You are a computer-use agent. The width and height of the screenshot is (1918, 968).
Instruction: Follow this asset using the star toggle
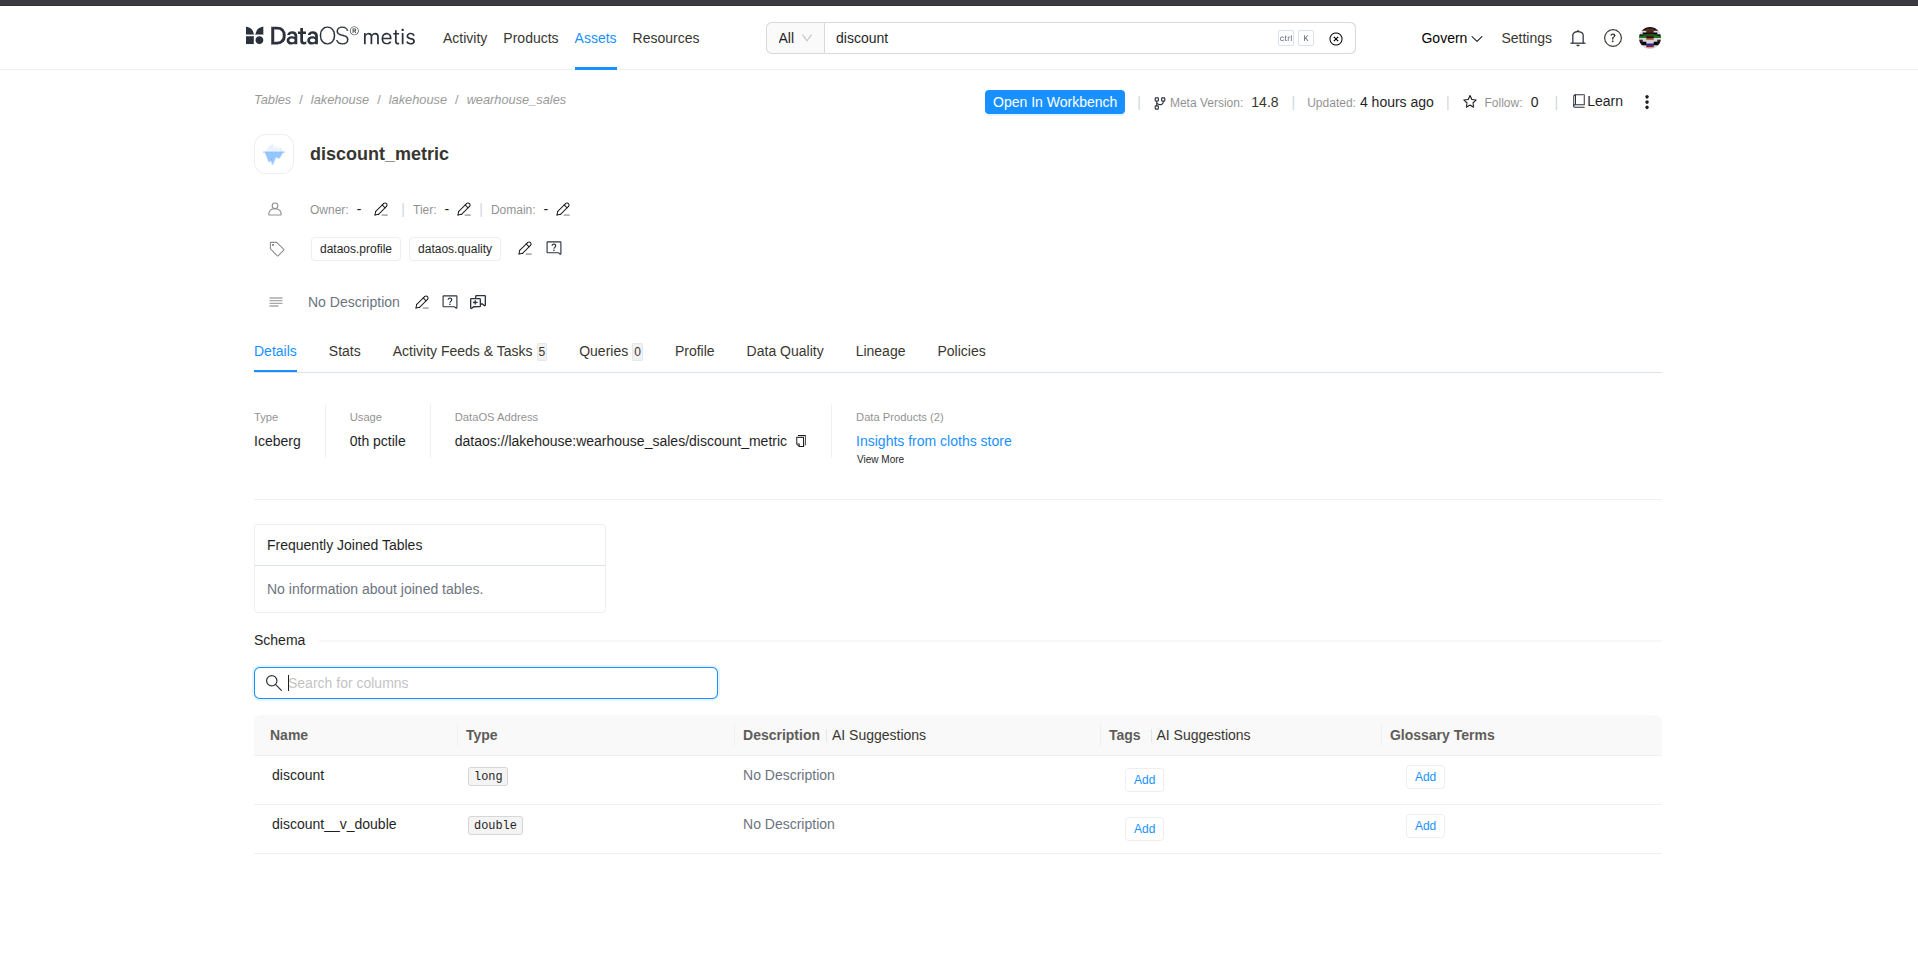click(1469, 101)
